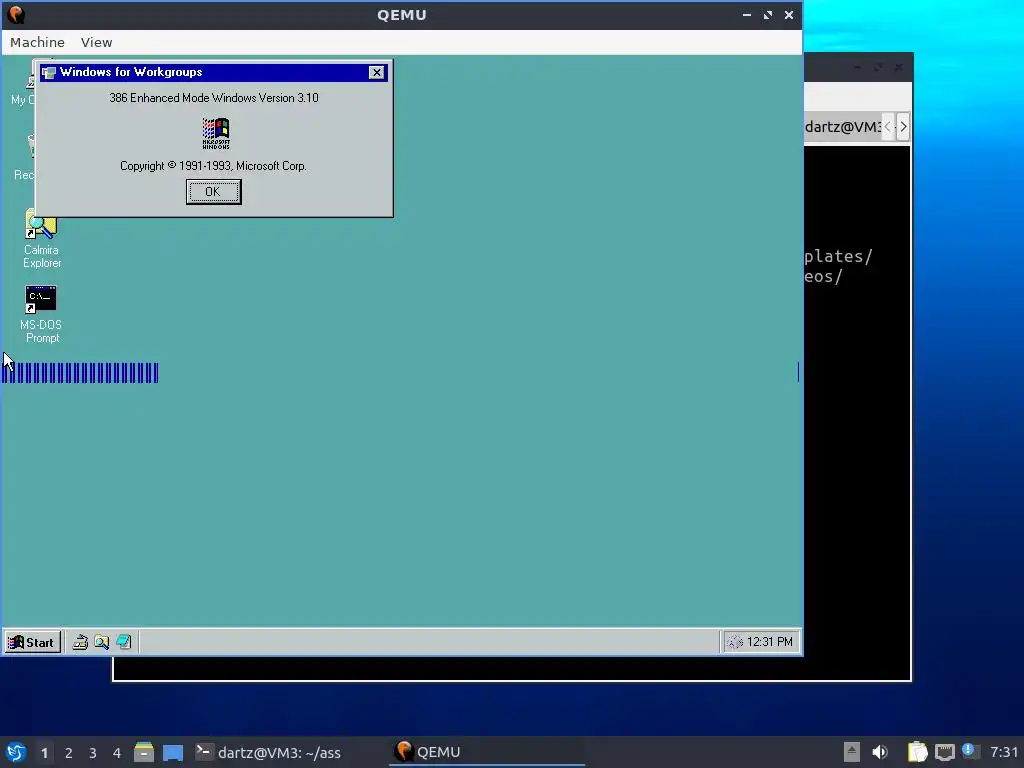This screenshot has height=768, width=1024.
Task: Click the blue striped bar on the desktop
Action: (80, 373)
